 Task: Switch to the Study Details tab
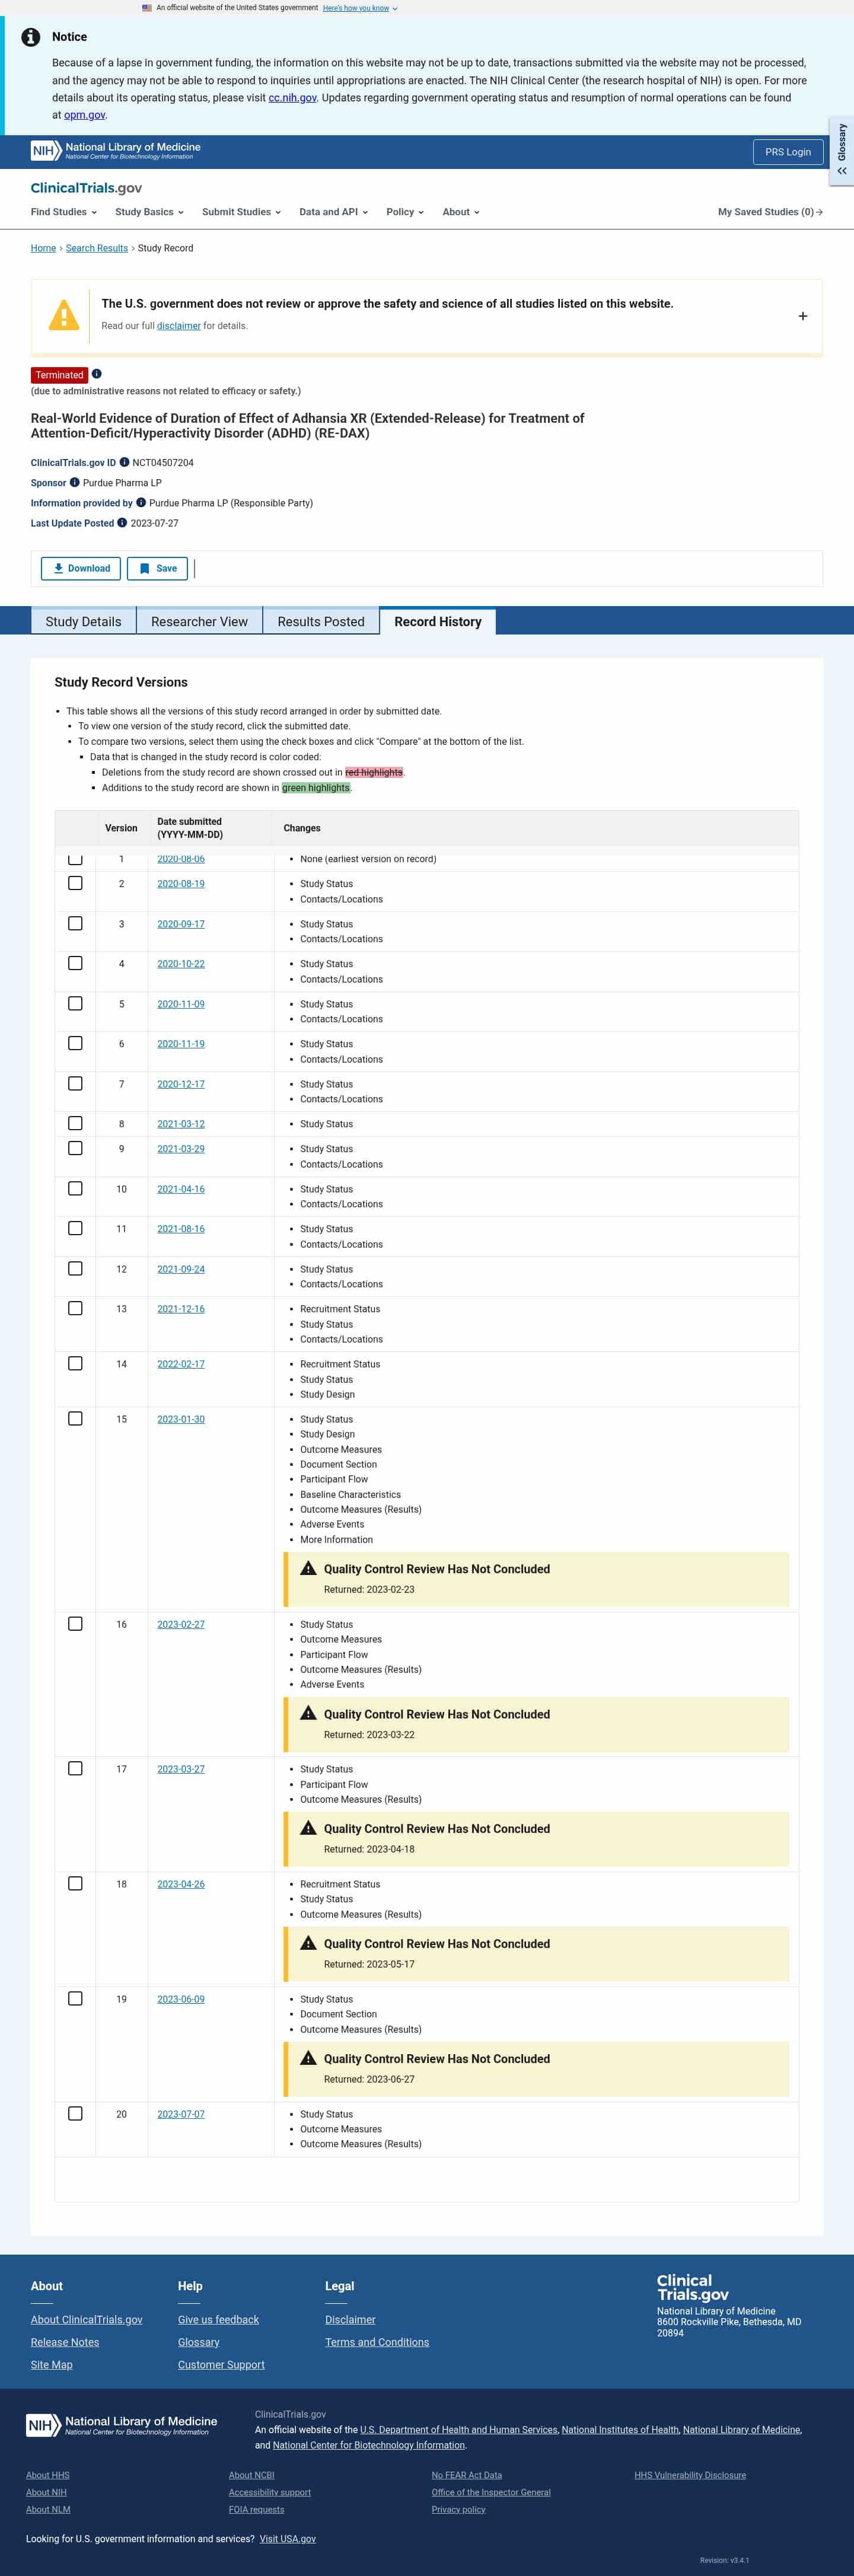(84, 621)
